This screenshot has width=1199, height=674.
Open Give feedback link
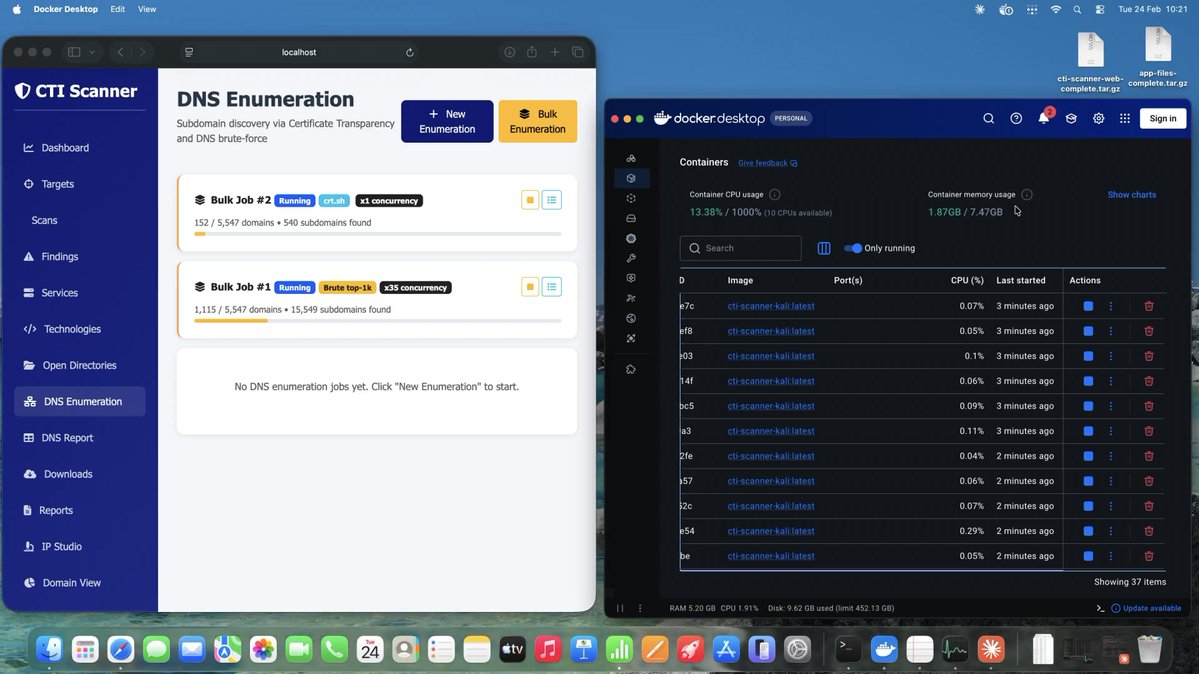[768, 163]
